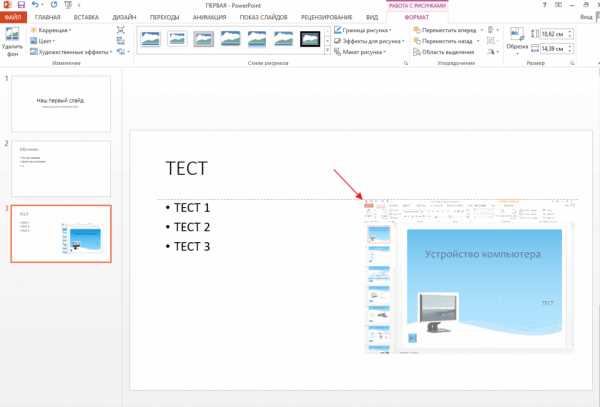Open Эффекты для рисунка dropdown
600x407 pixels.
(x=369, y=41)
